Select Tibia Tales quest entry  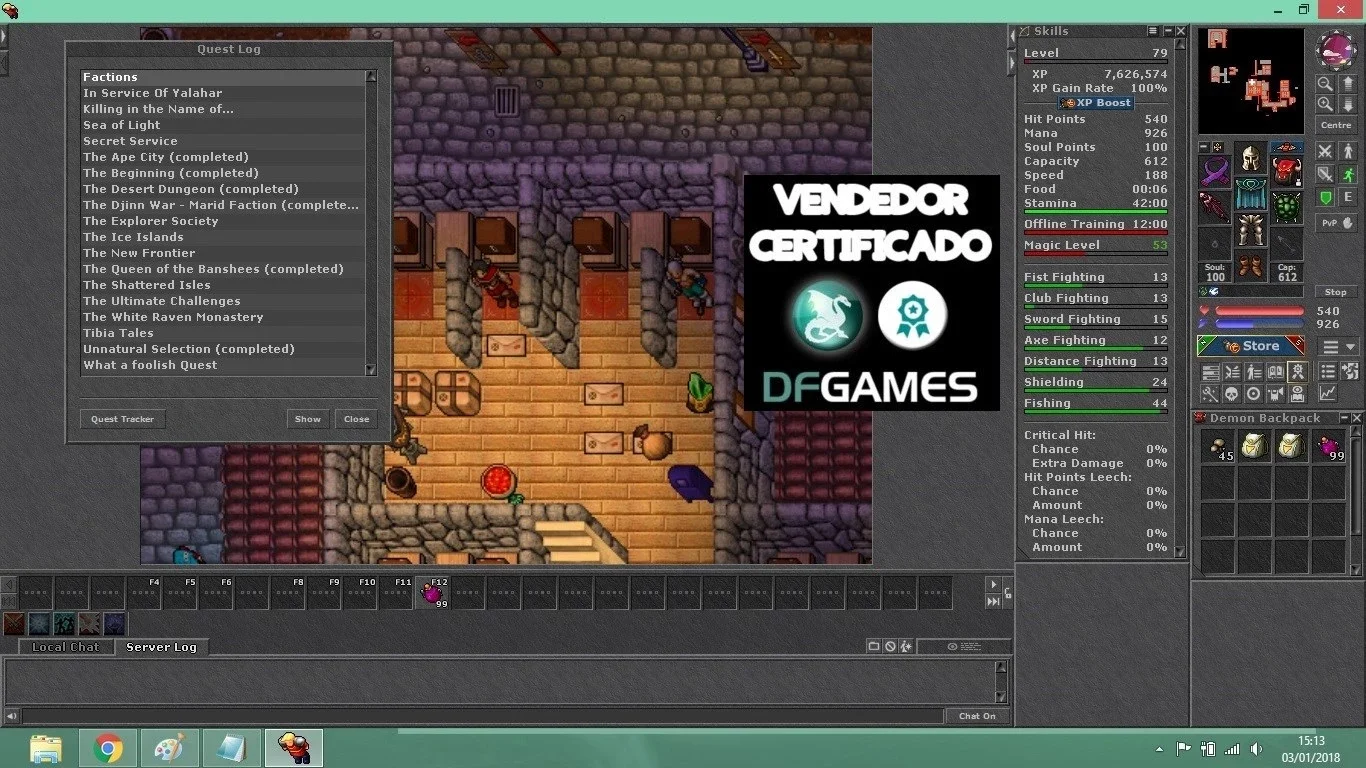tap(222, 333)
